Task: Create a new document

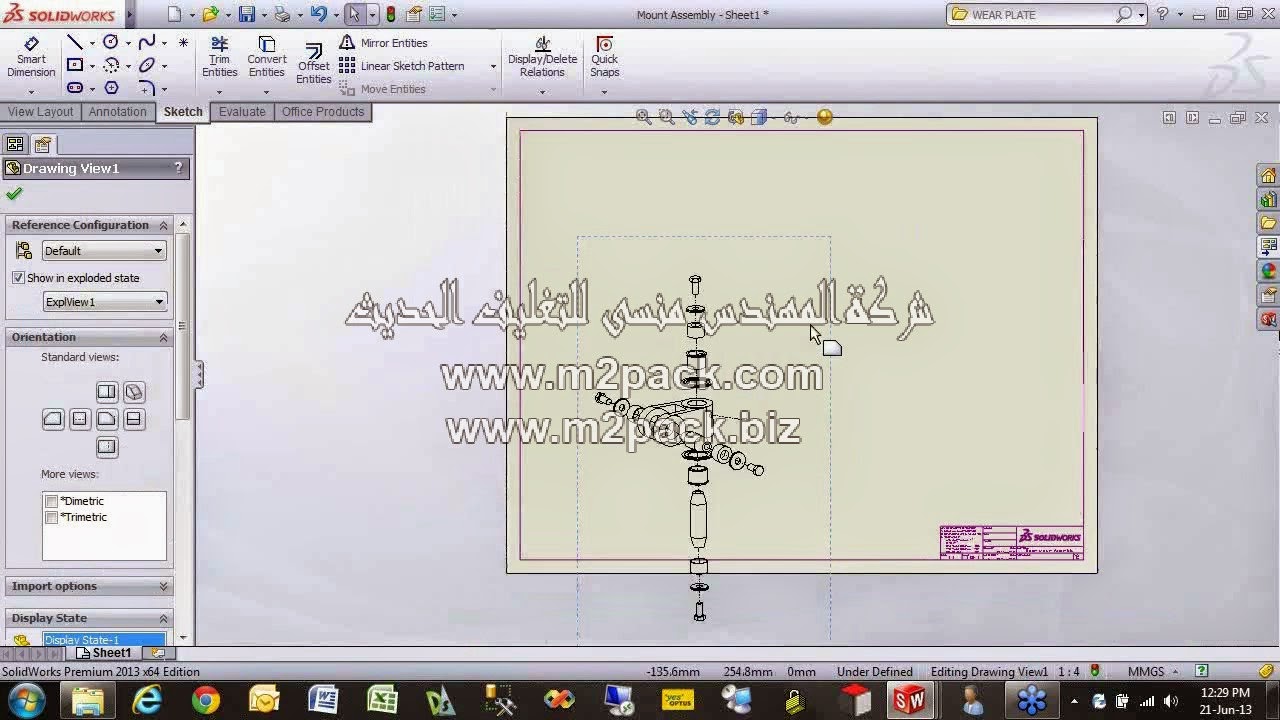Action: coord(175,14)
